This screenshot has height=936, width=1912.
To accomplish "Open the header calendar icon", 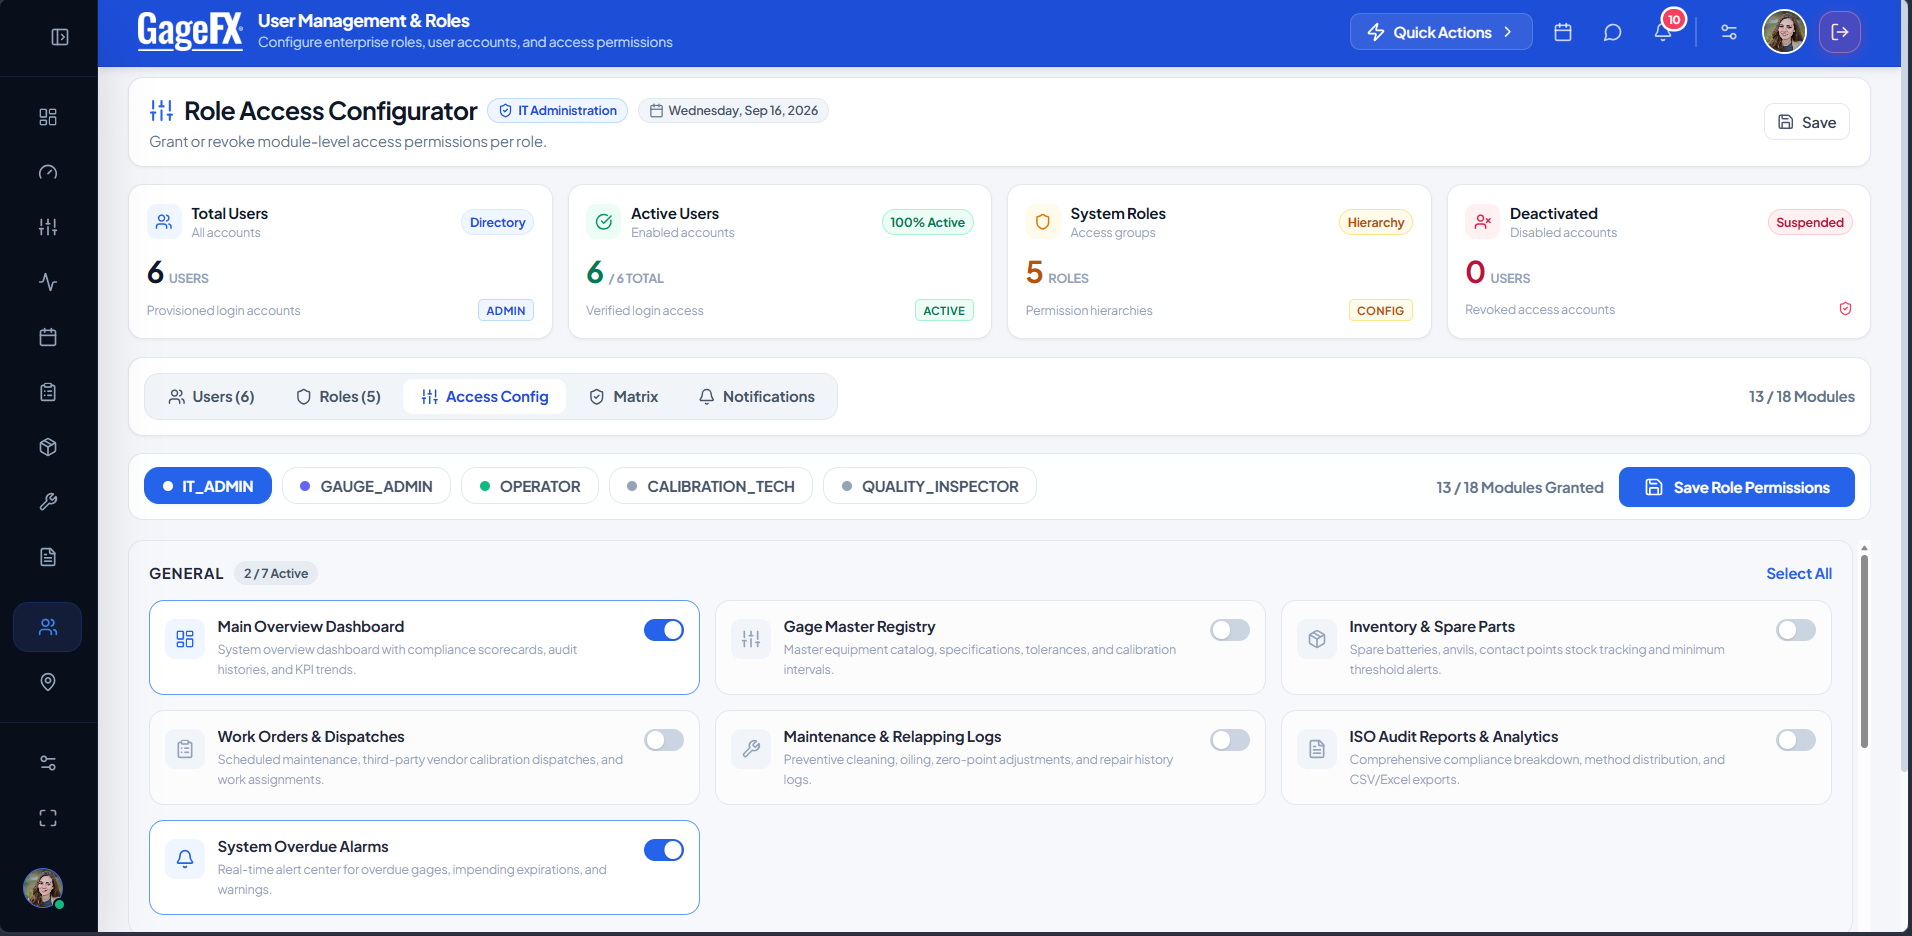I will 1563,32.
